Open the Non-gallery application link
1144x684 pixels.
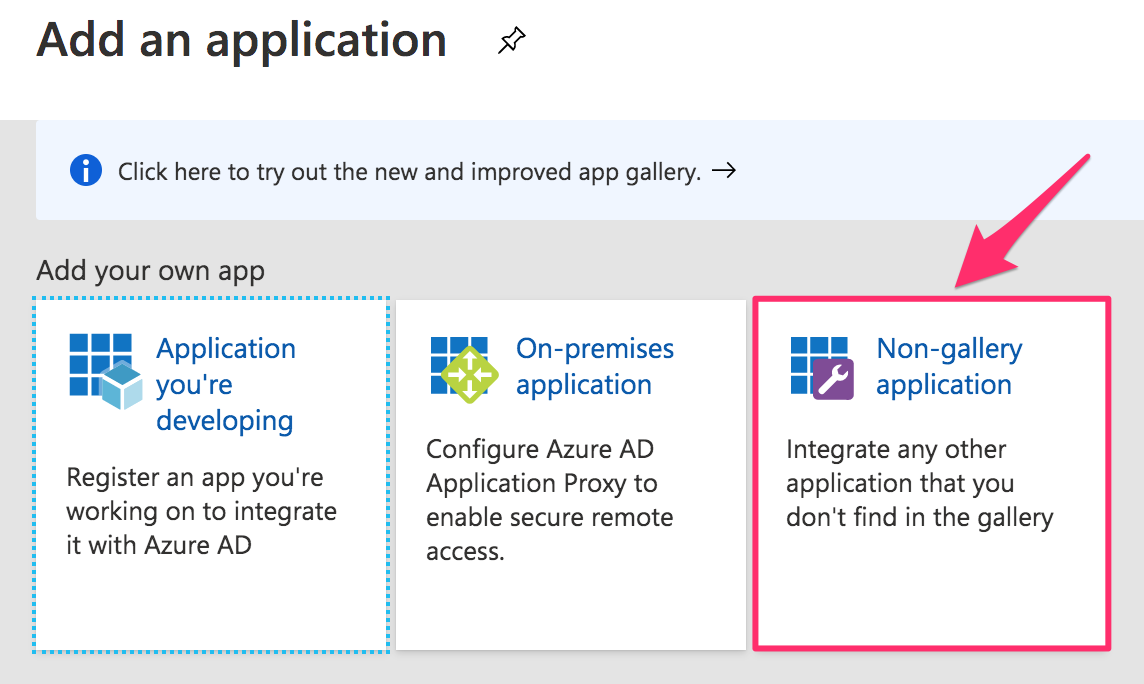coord(948,365)
